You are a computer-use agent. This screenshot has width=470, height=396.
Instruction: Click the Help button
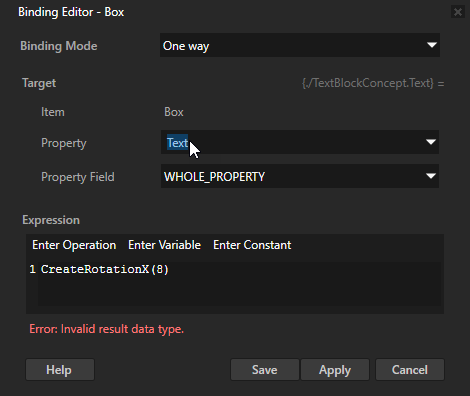(x=60, y=370)
